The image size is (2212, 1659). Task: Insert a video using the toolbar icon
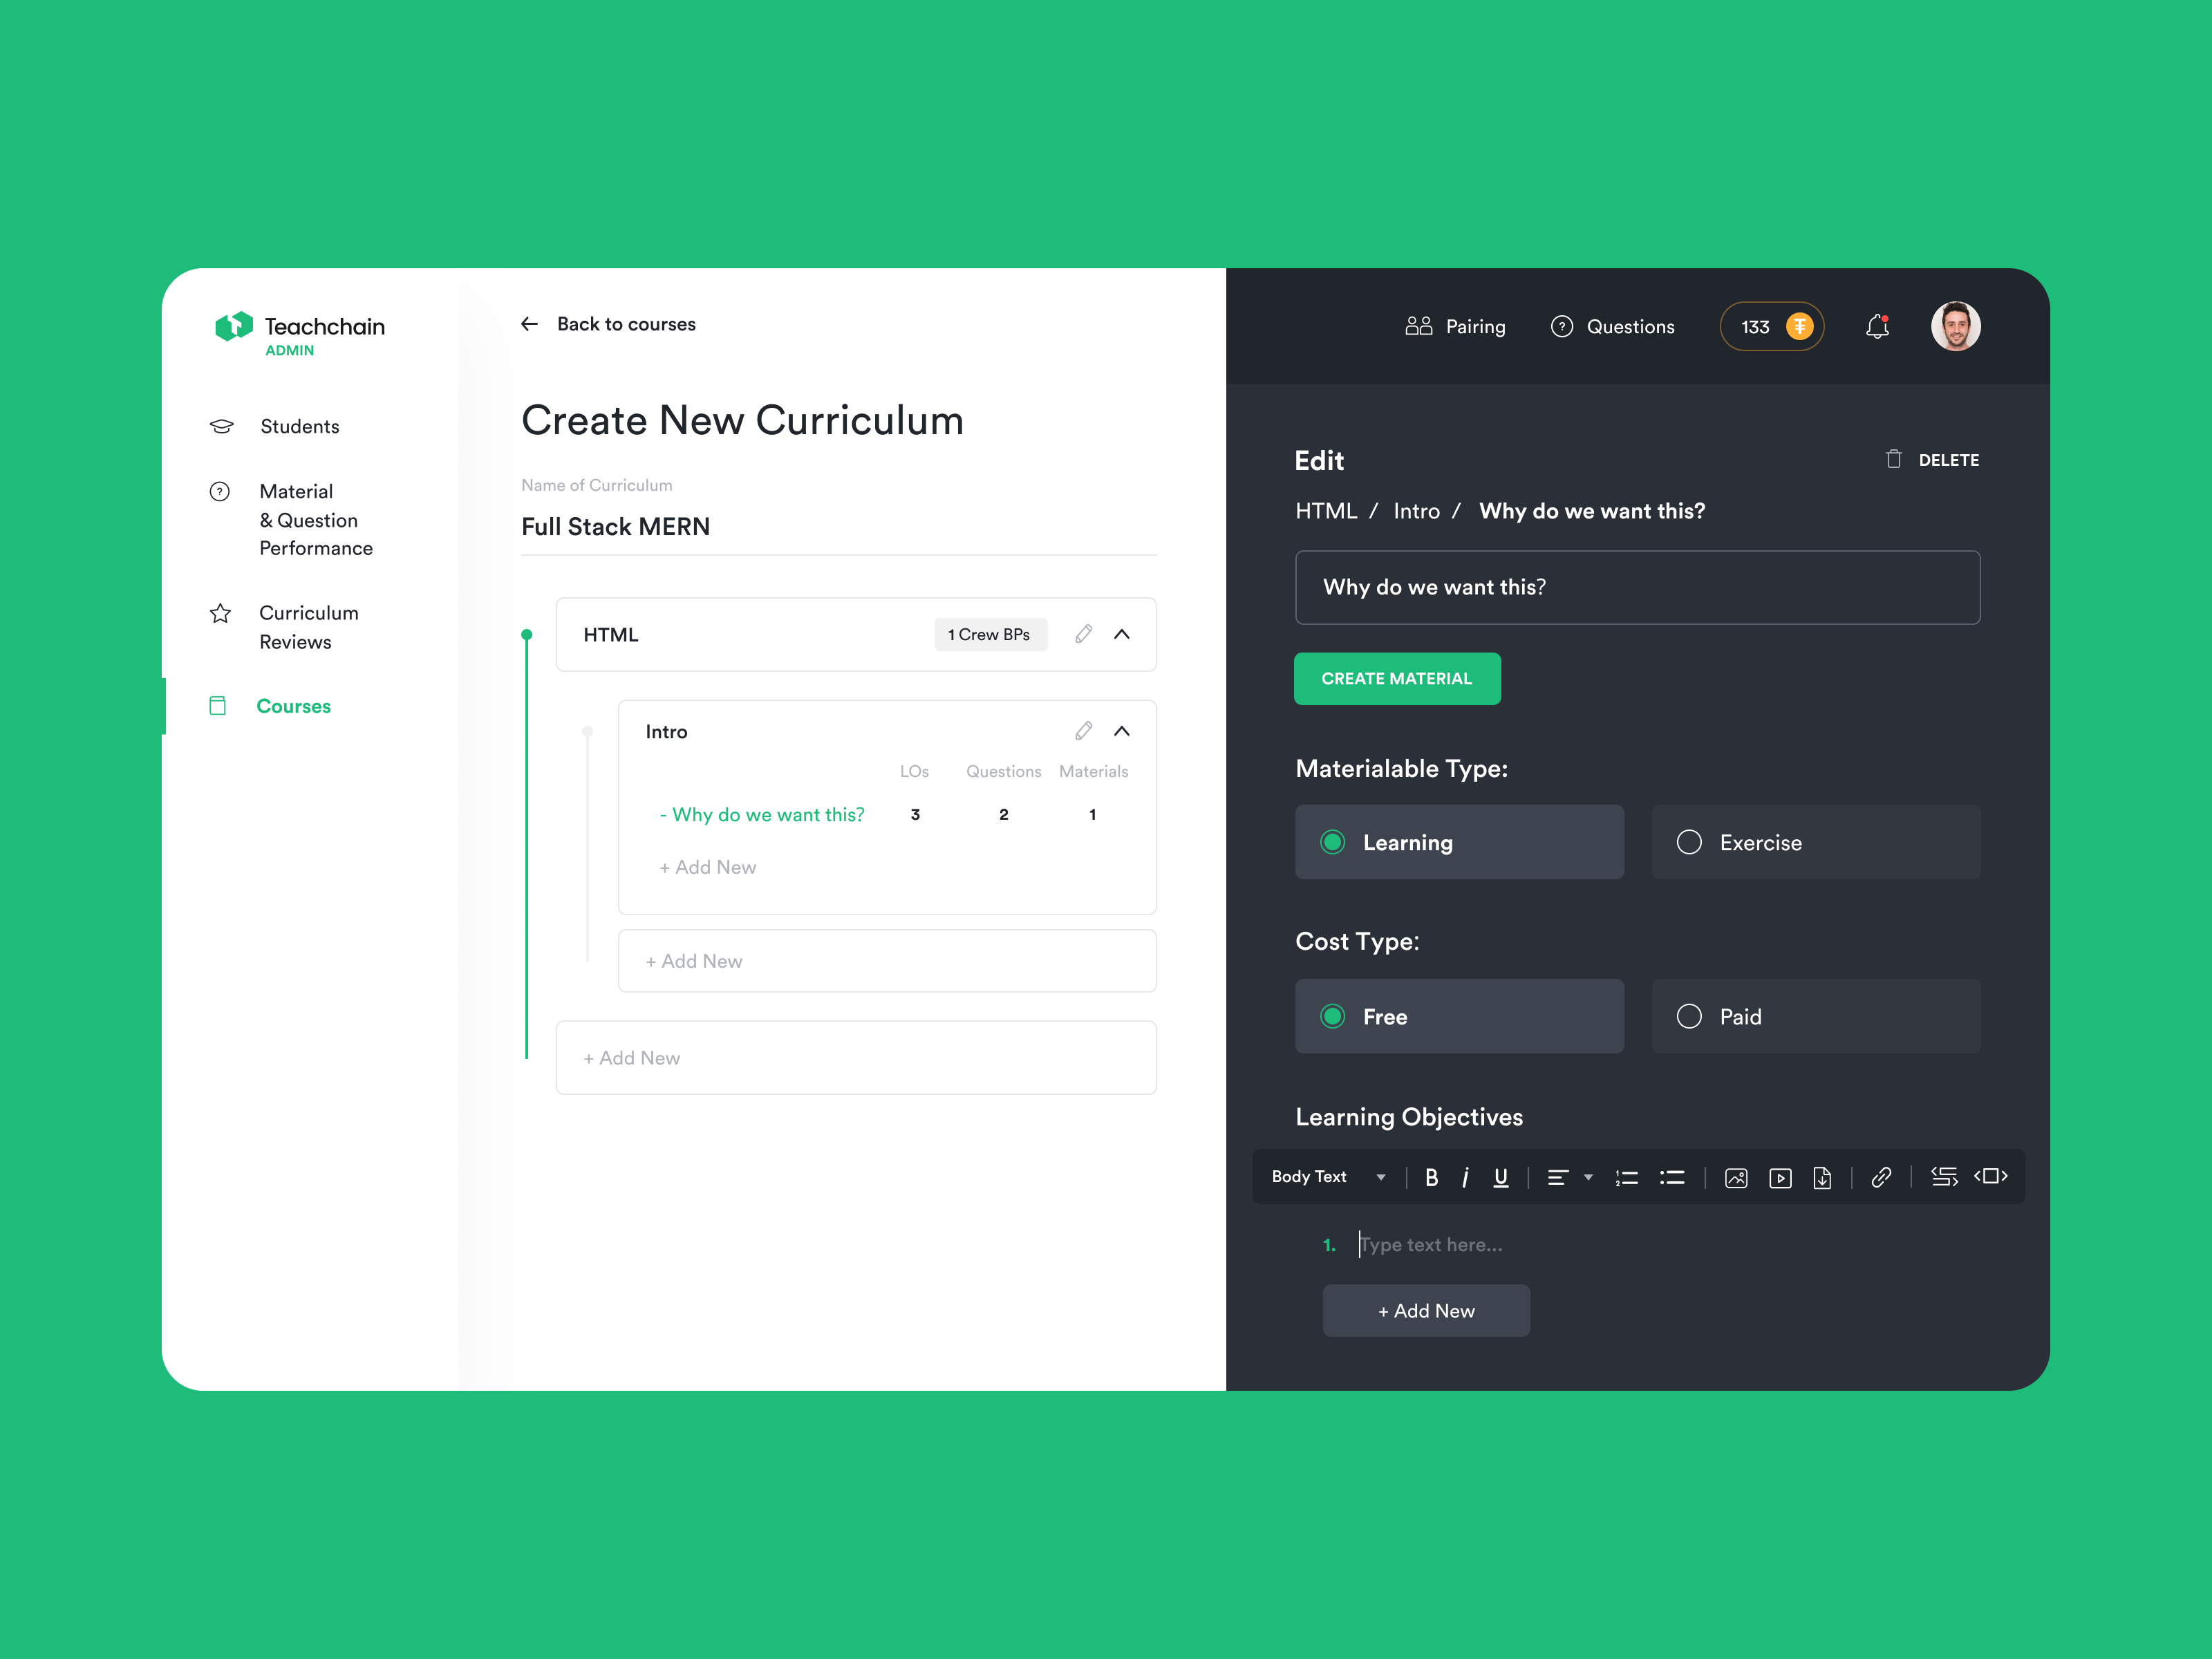click(1781, 1178)
